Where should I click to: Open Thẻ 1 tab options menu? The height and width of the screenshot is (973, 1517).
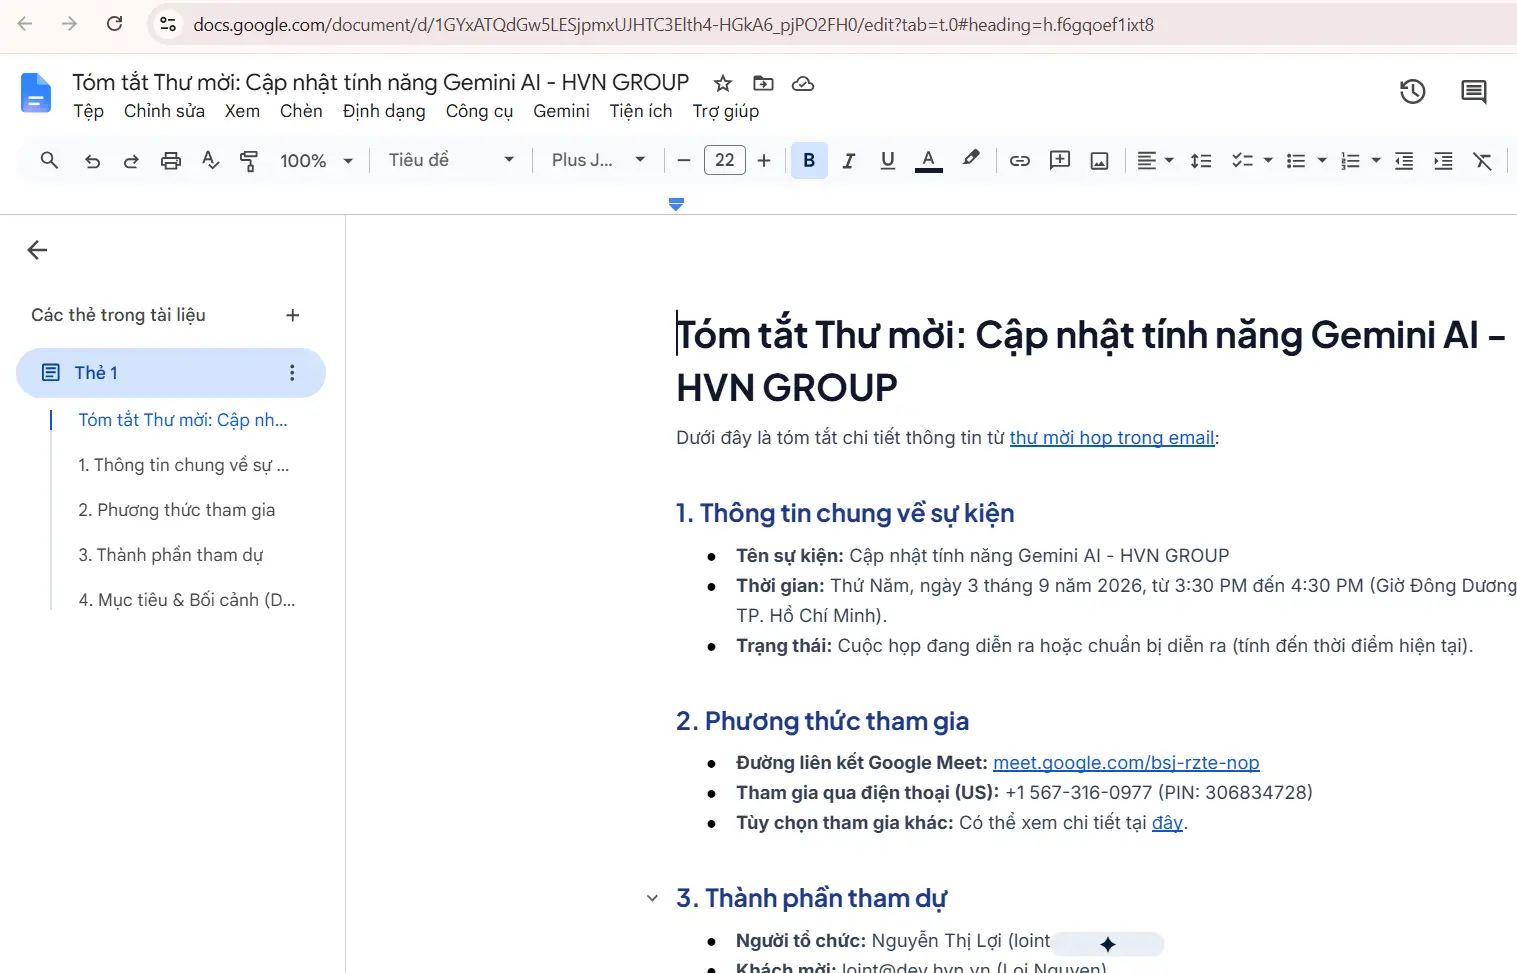click(x=292, y=373)
